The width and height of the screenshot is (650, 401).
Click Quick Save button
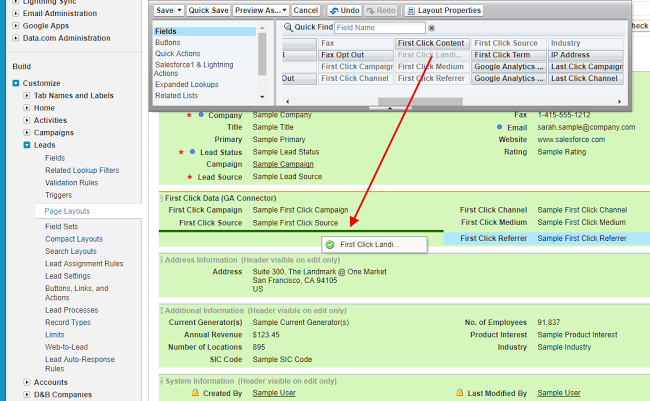point(208,10)
